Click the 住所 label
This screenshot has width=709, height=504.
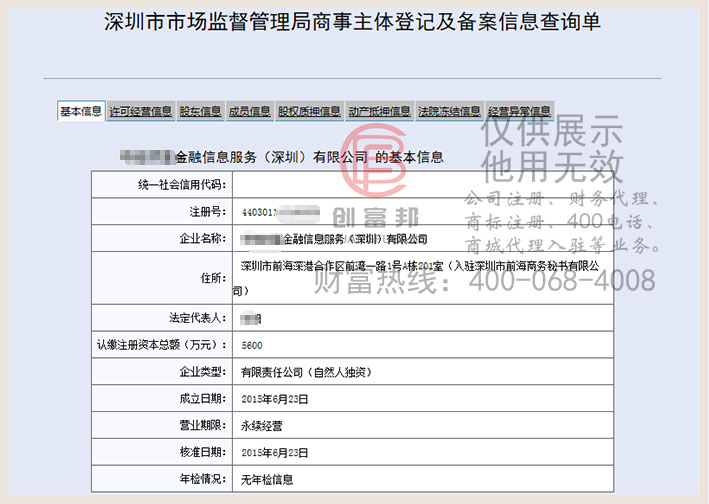tap(213, 278)
